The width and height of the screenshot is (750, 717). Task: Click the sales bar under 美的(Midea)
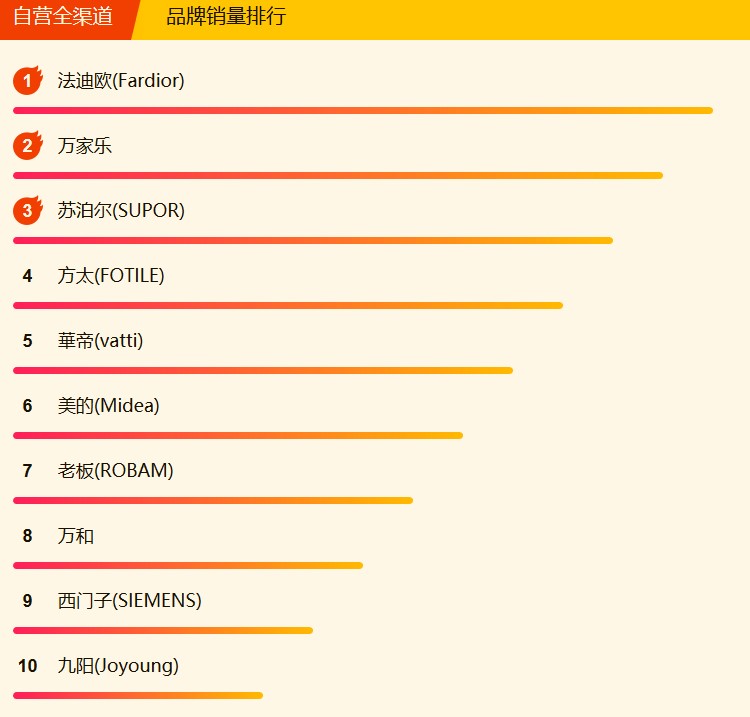[238, 435]
